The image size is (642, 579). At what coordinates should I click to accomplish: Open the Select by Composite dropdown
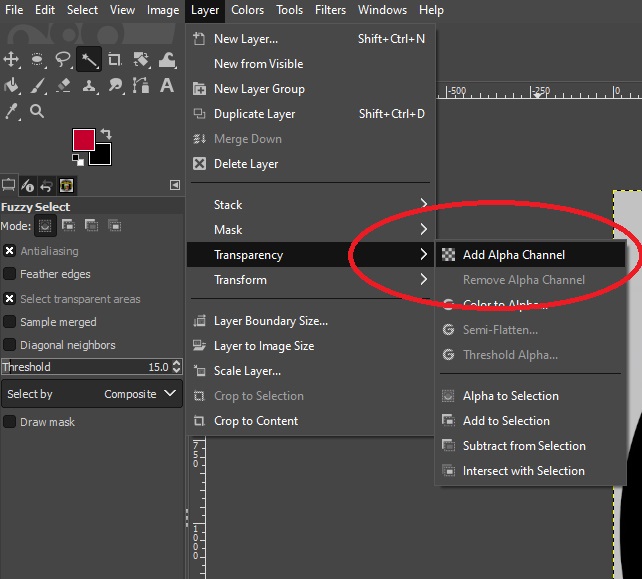(x=92, y=394)
